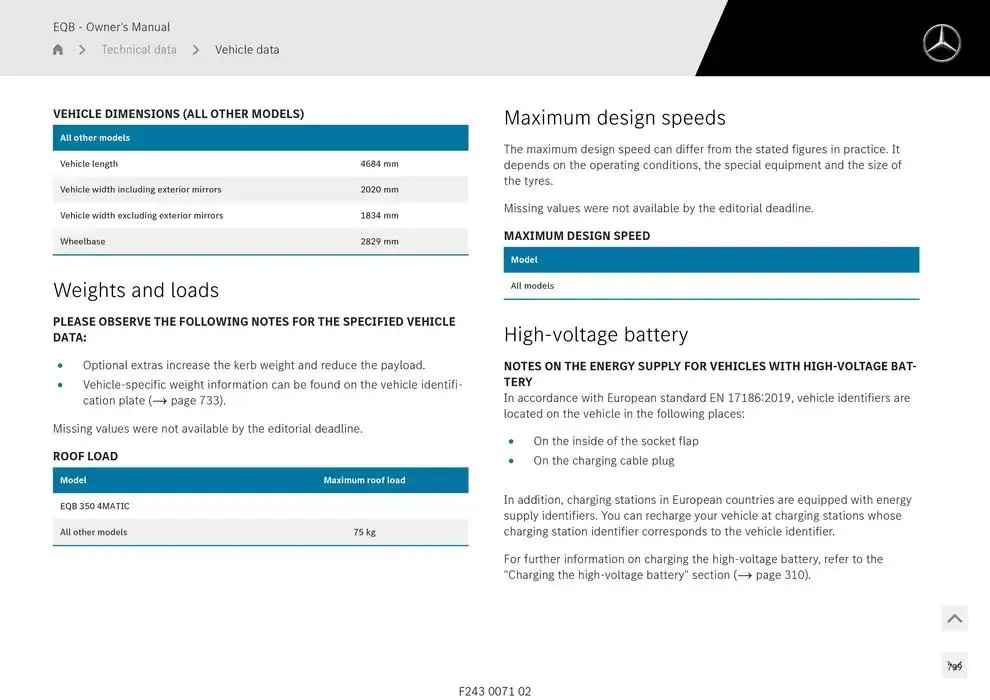Click the chevron after the home icon

click(x=82, y=50)
